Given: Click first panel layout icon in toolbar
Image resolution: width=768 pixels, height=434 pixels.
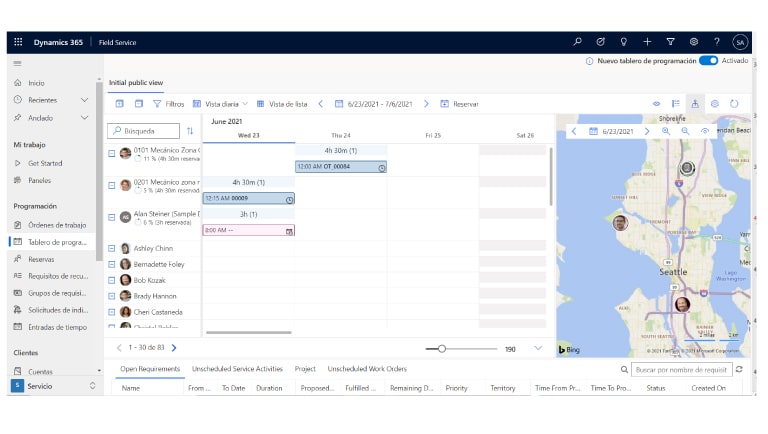Looking at the screenshot, I should [x=120, y=104].
